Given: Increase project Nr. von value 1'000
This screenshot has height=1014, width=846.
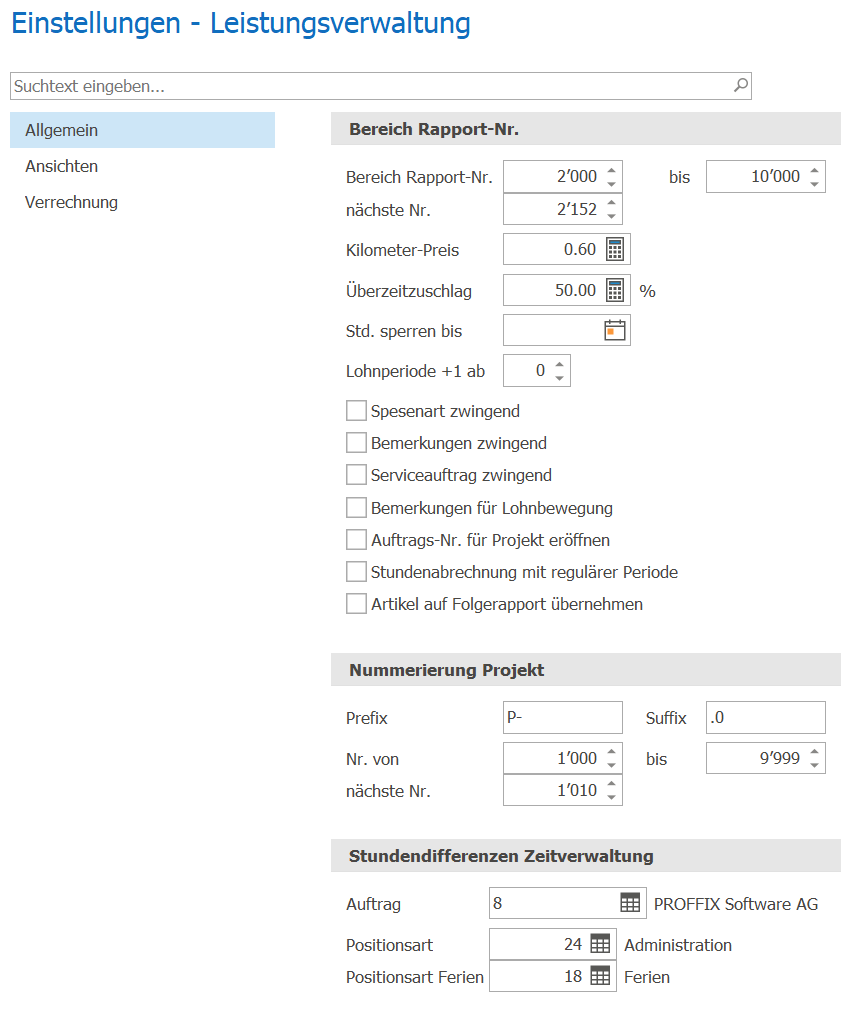Looking at the screenshot, I should [611, 751].
